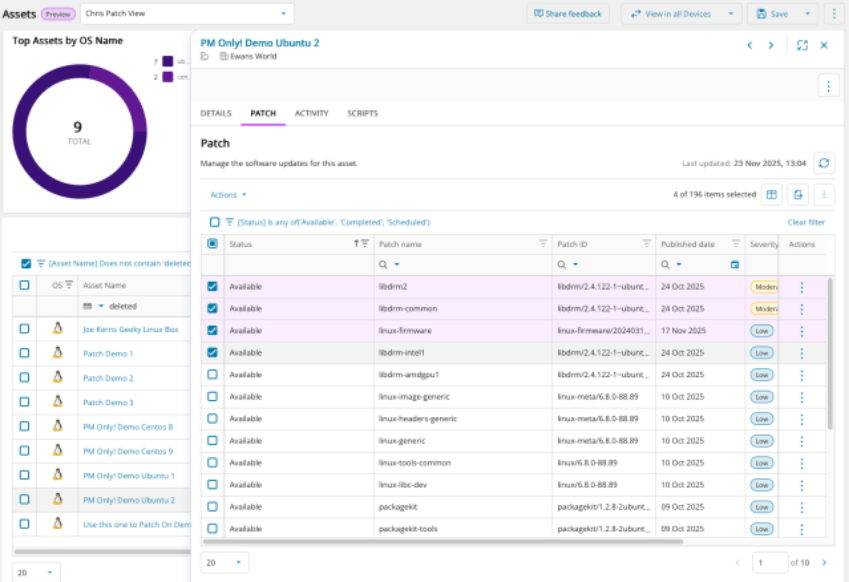Check the Patch Demo 1 asset checkbox
The image size is (849, 582).
point(25,354)
